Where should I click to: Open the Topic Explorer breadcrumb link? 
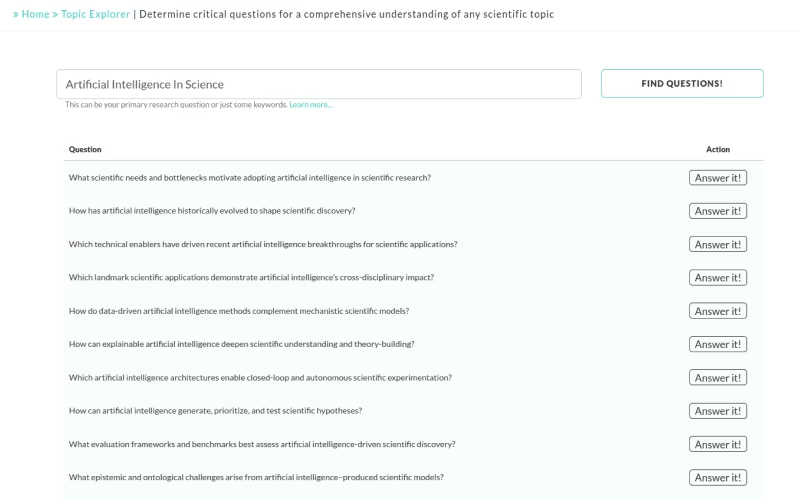click(95, 14)
